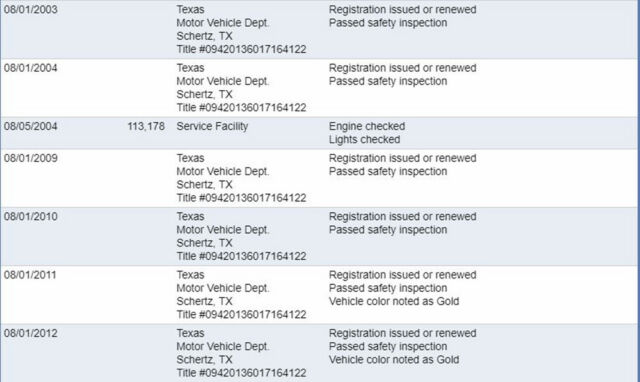
Task: Click the 08/01/2003 date entry
Action: pyautogui.click(x=31, y=9)
